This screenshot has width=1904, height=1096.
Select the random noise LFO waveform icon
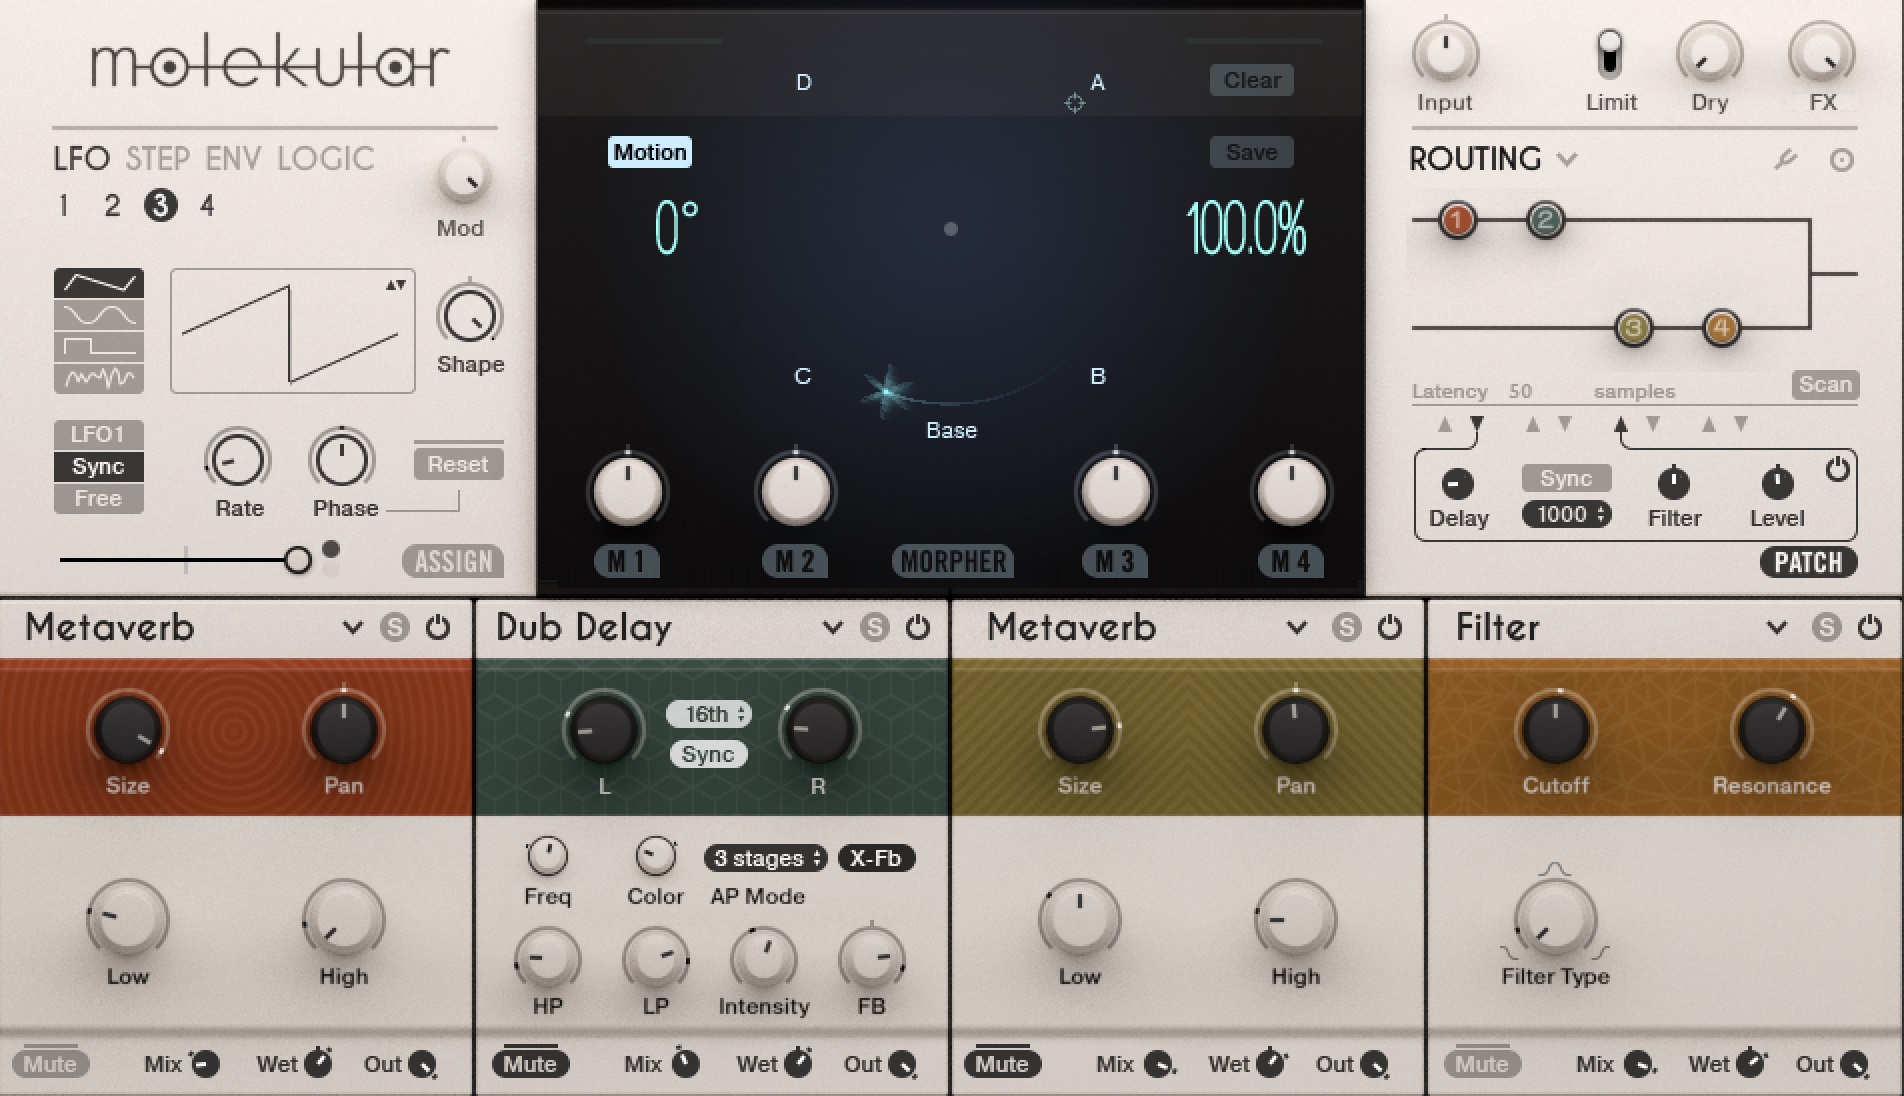click(99, 378)
